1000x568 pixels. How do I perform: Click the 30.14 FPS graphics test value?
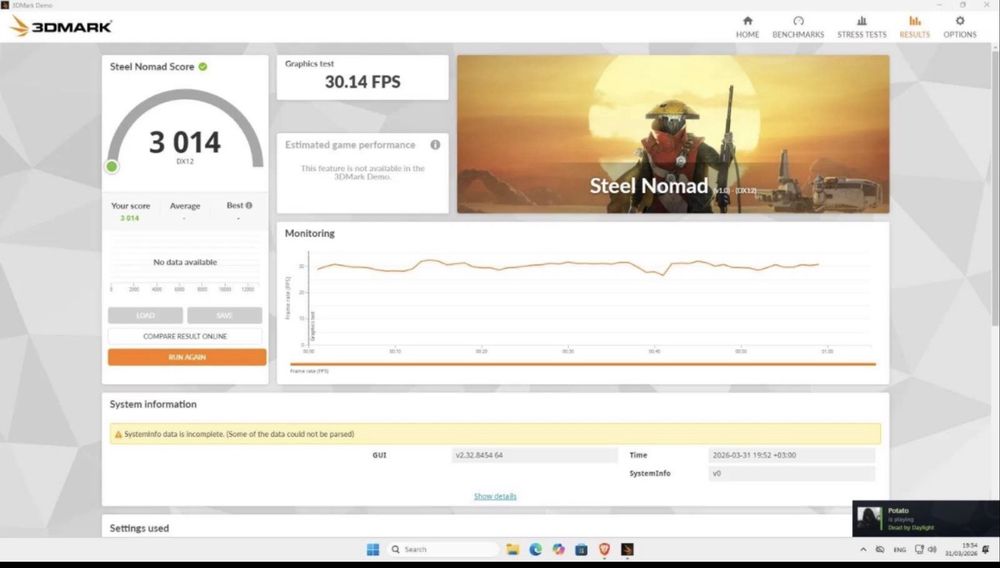(x=363, y=82)
